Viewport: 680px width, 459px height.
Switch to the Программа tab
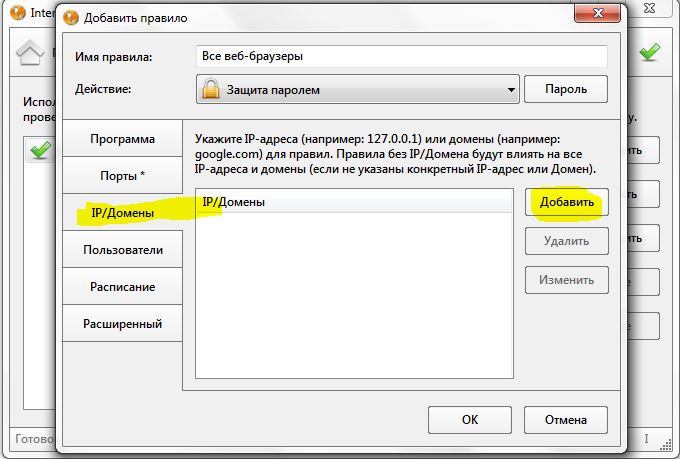122,139
